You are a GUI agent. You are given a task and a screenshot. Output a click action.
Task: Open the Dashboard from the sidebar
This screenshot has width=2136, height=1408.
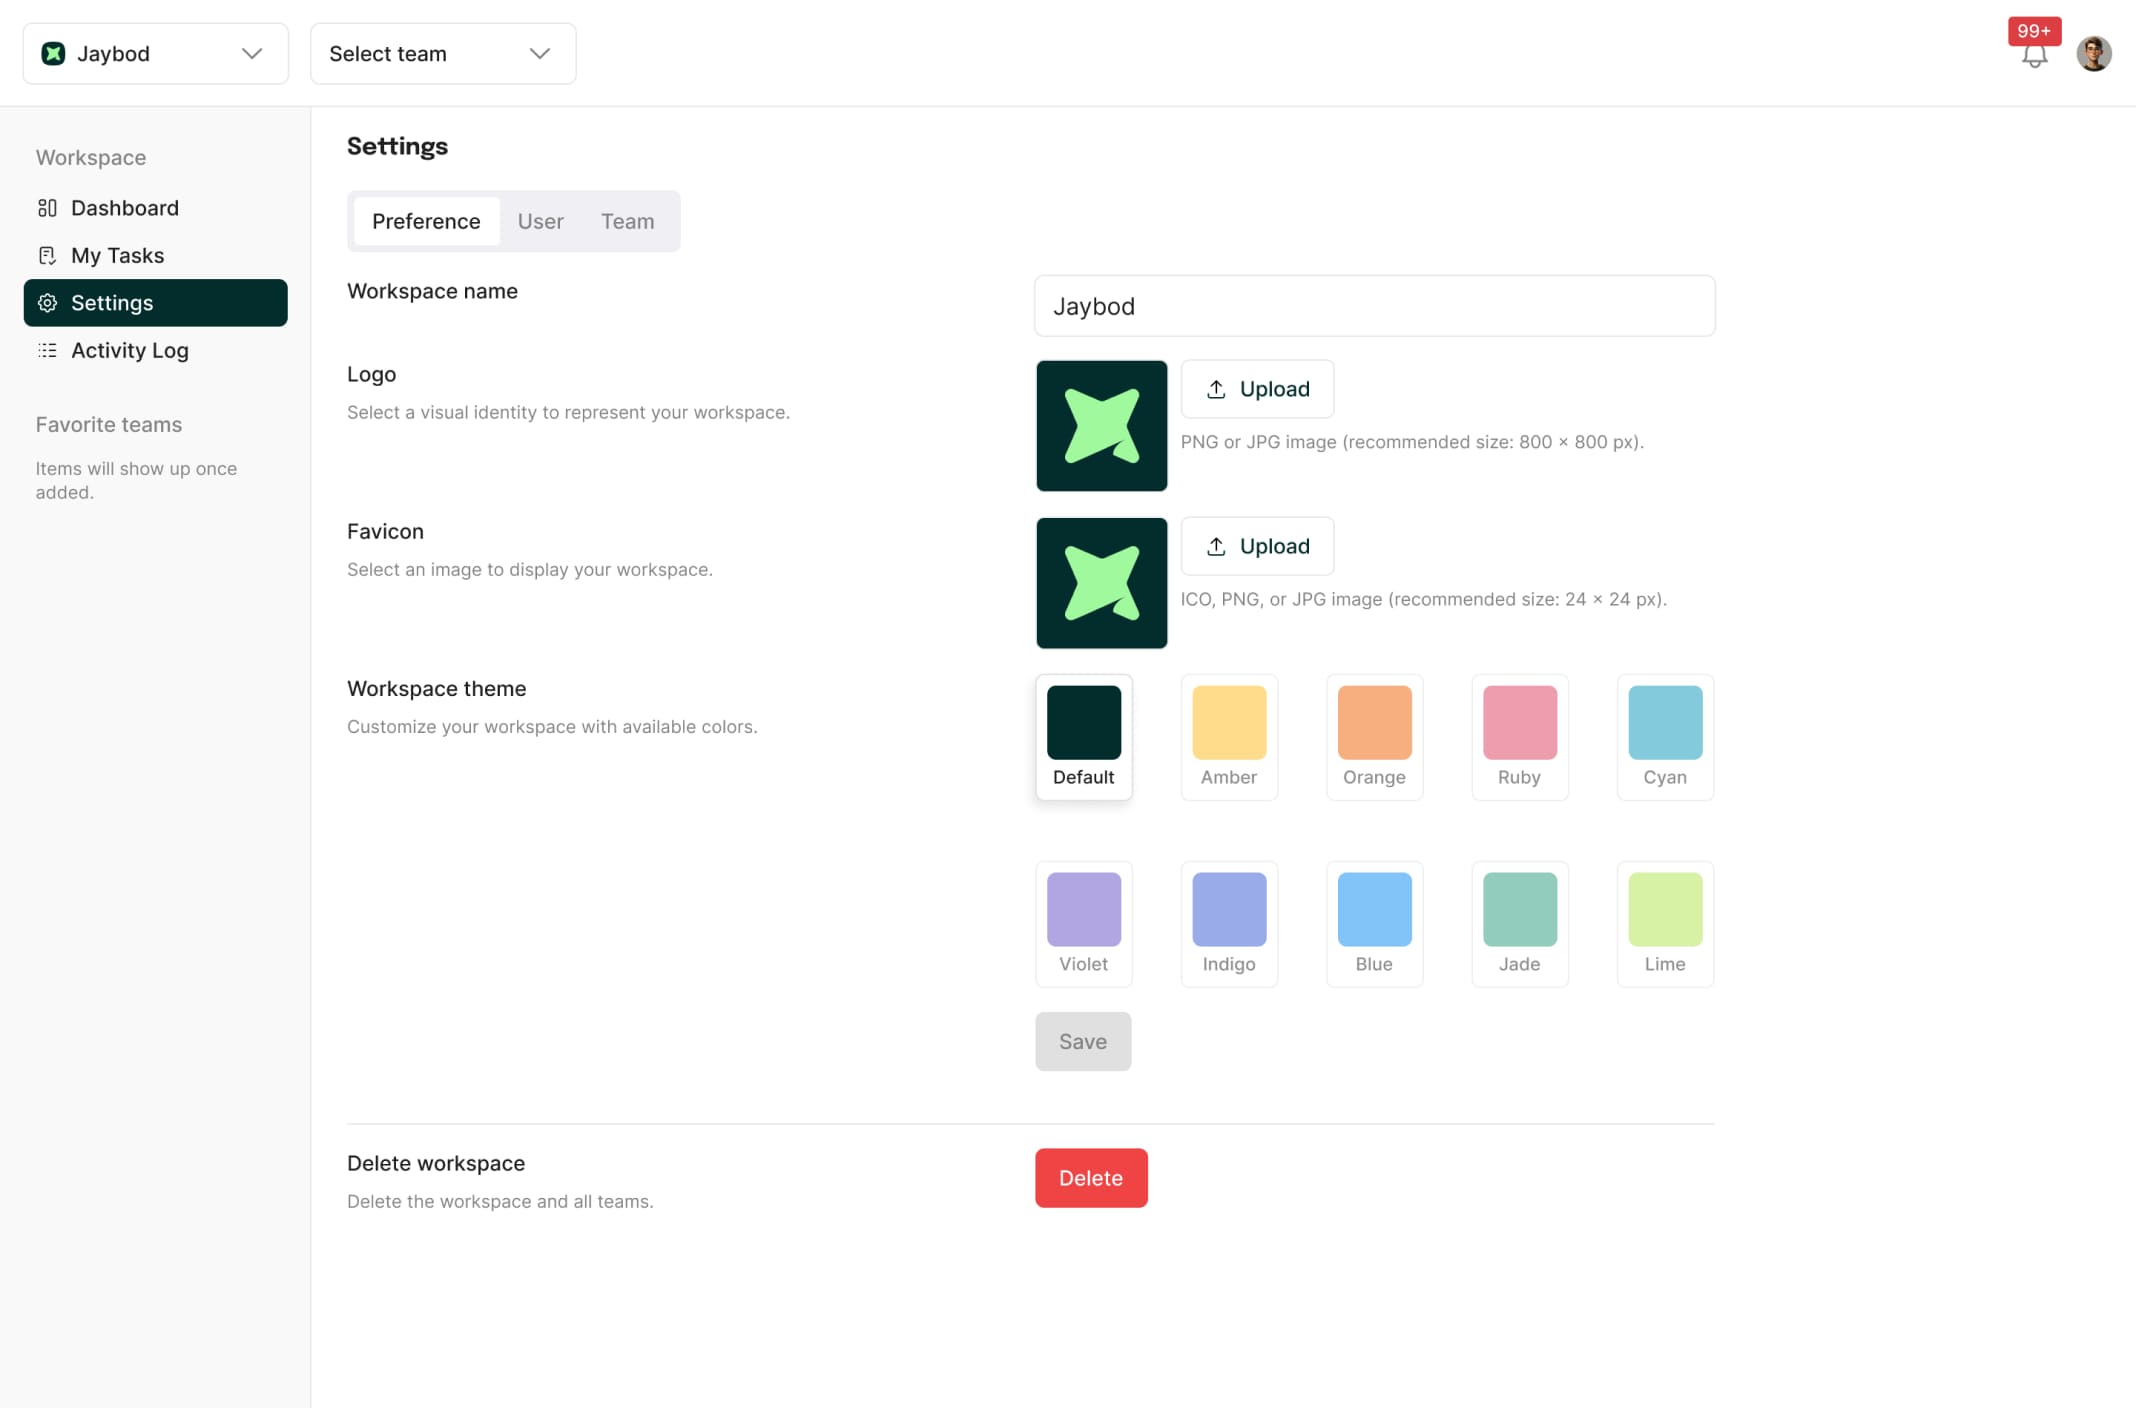click(x=123, y=208)
